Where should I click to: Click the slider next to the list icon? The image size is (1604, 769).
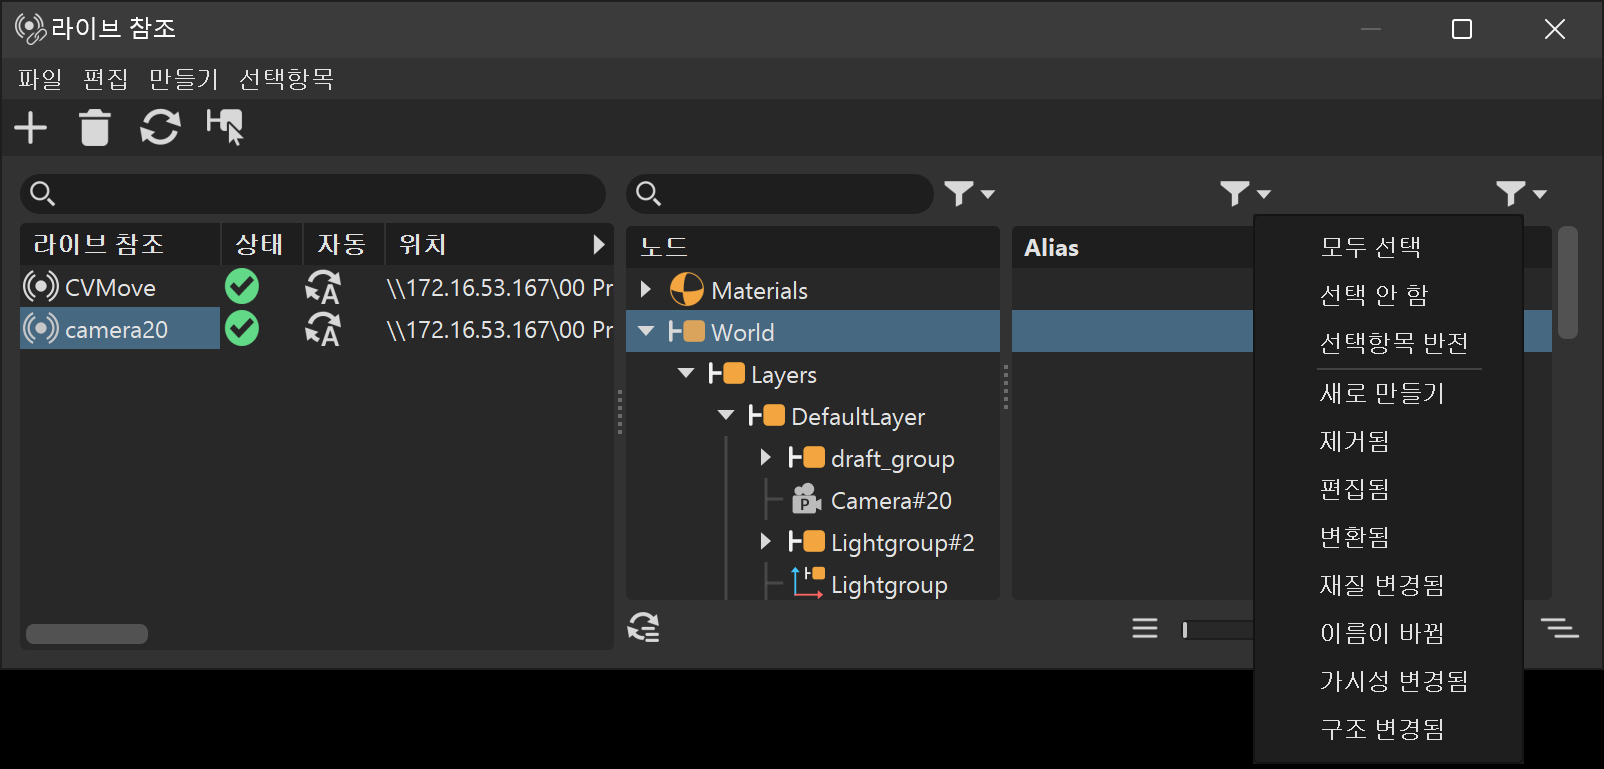(x=1217, y=629)
